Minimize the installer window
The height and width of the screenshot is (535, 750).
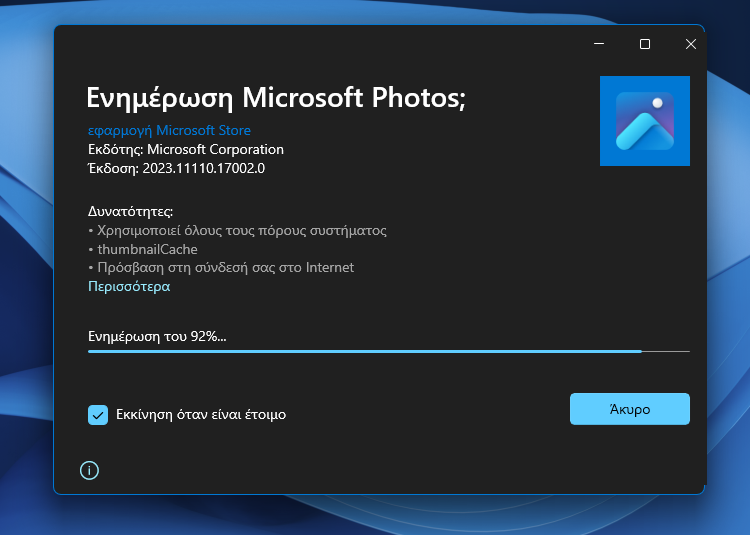coord(599,44)
